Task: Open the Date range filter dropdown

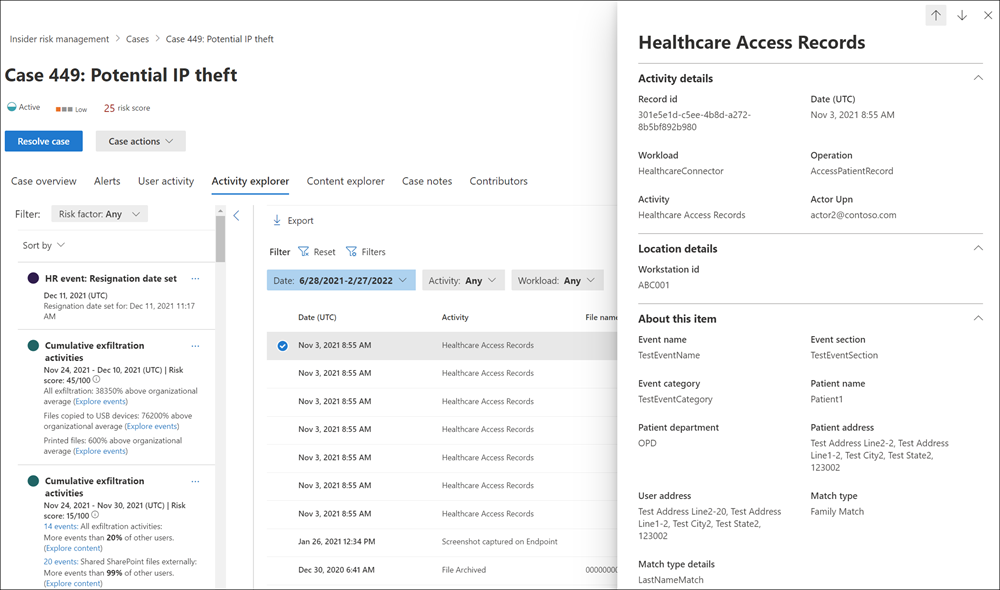Action: click(x=340, y=281)
